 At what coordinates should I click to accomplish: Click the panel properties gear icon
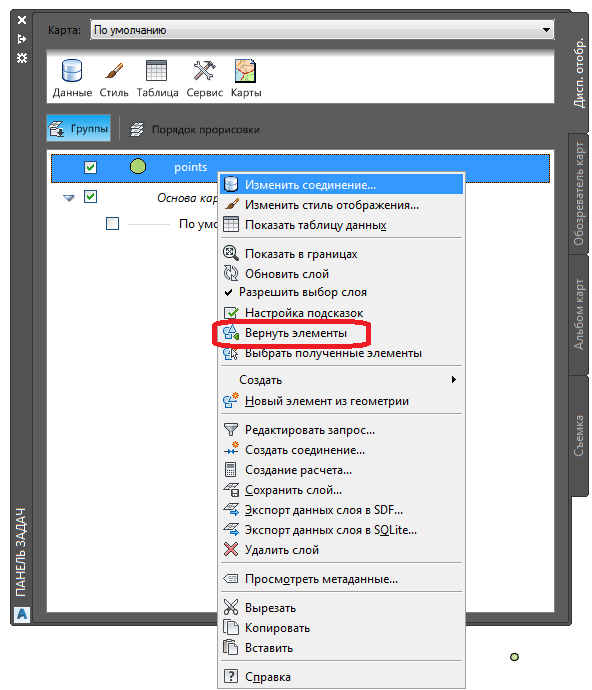(x=22, y=58)
